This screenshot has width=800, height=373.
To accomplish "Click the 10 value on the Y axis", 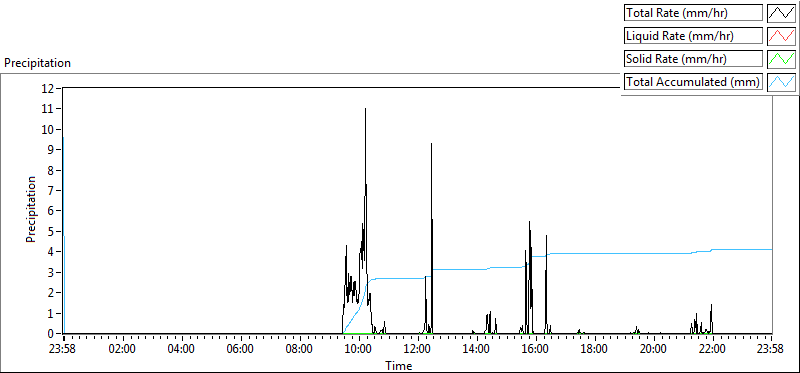I will pyautogui.click(x=48, y=129).
